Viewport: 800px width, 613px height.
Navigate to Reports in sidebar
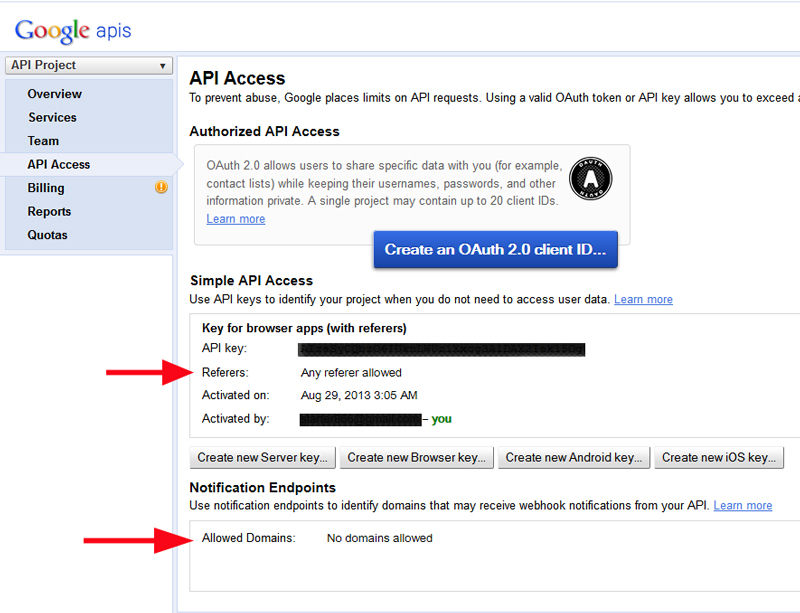click(x=49, y=211)
